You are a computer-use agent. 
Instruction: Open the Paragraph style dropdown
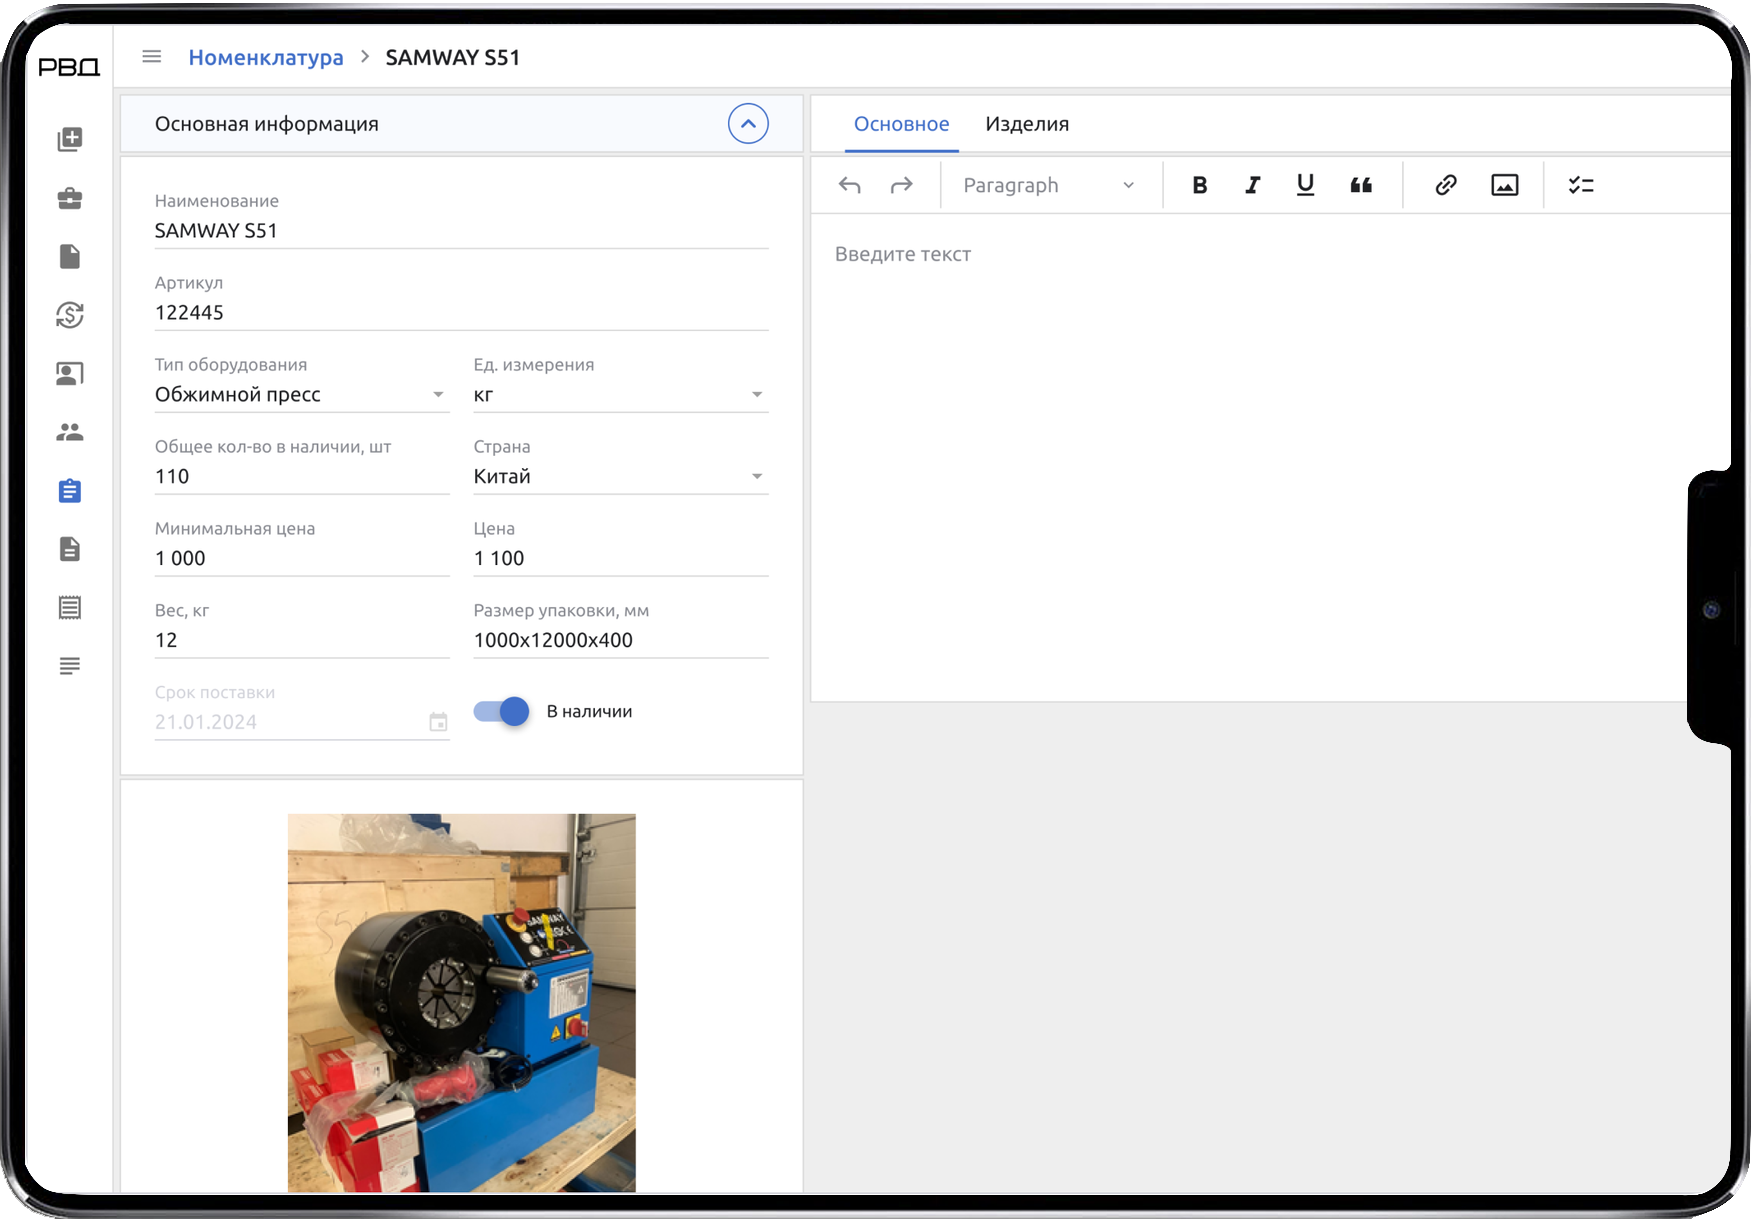pos(1048,185)
